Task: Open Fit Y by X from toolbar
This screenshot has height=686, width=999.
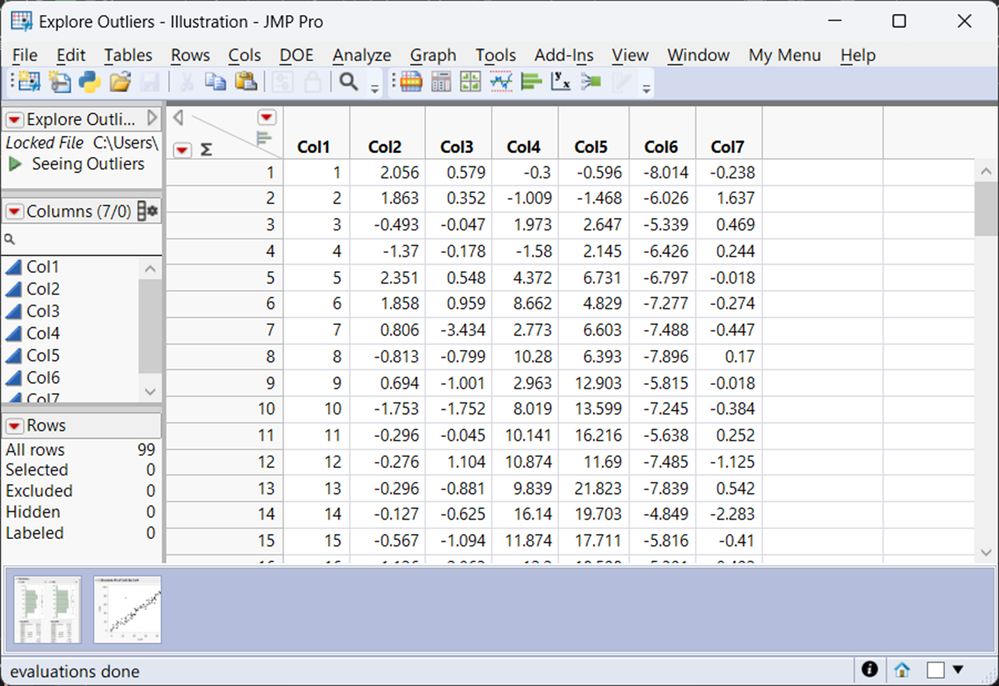Action: click(560, 83)
